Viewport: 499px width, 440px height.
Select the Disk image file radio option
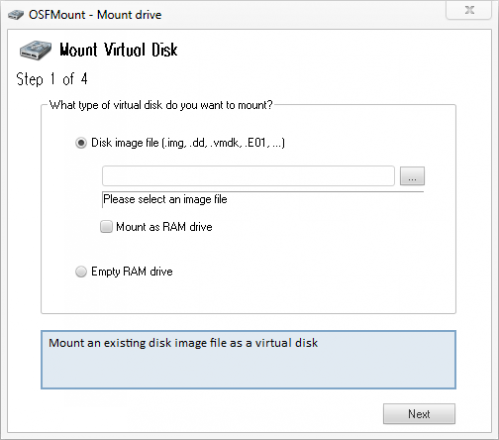coord(81,143)
